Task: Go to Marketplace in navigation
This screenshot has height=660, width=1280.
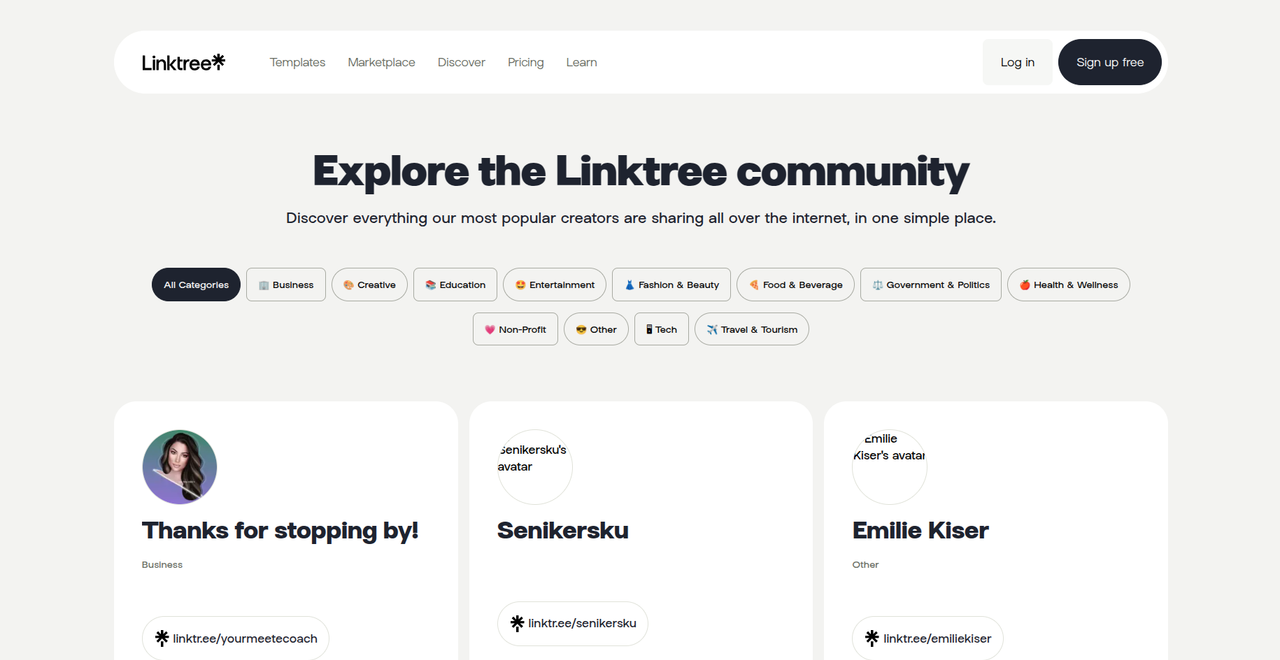Action: (x=381, y=62)
